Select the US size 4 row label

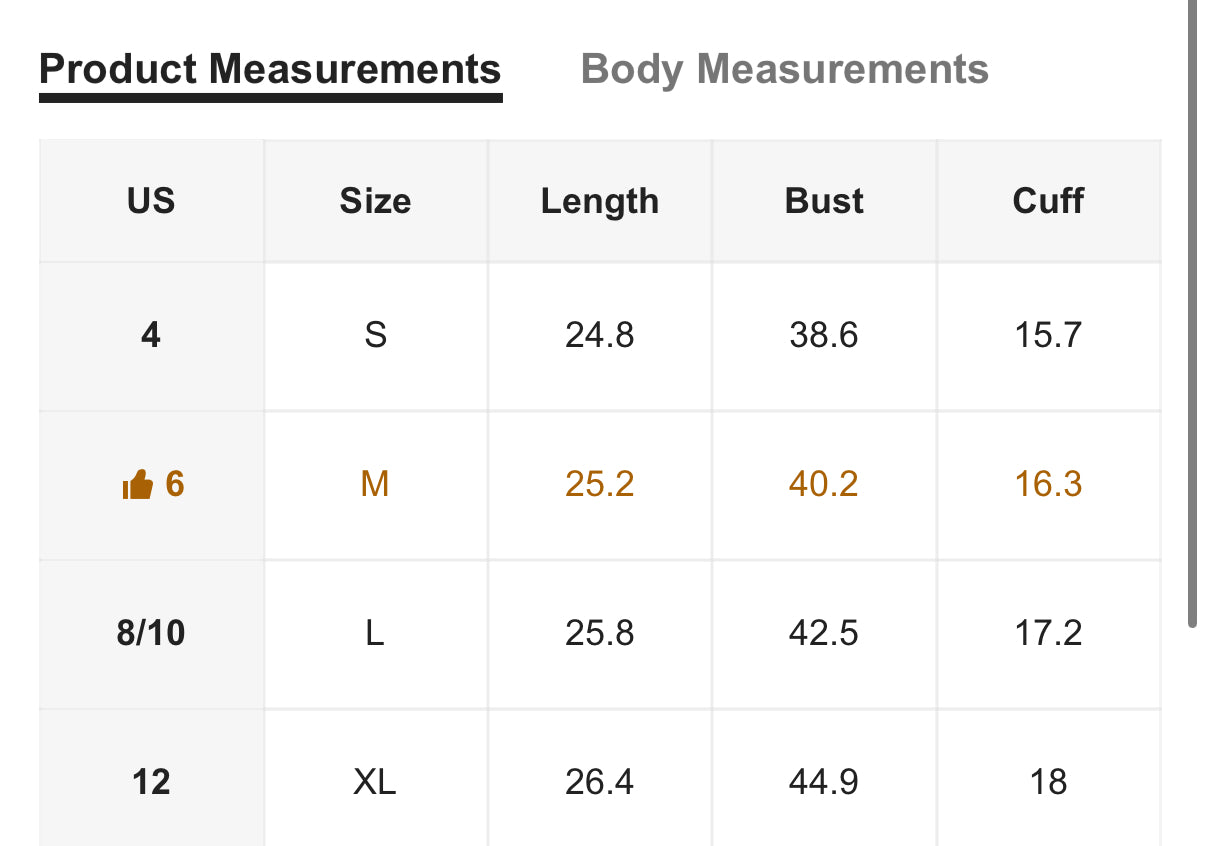151,335
